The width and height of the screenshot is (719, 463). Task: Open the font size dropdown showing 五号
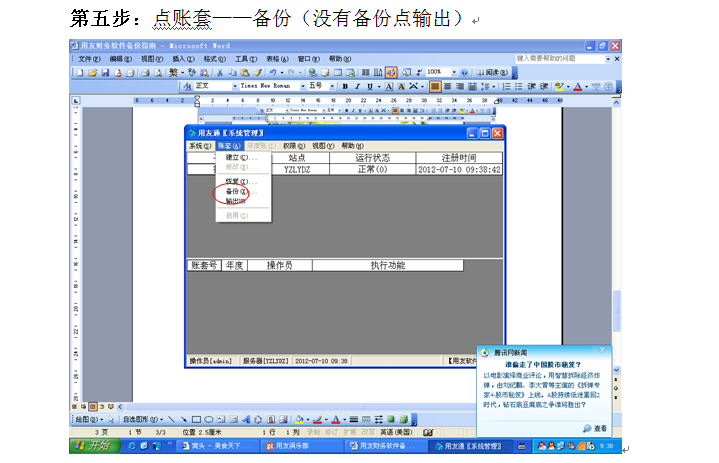(332, 86)
